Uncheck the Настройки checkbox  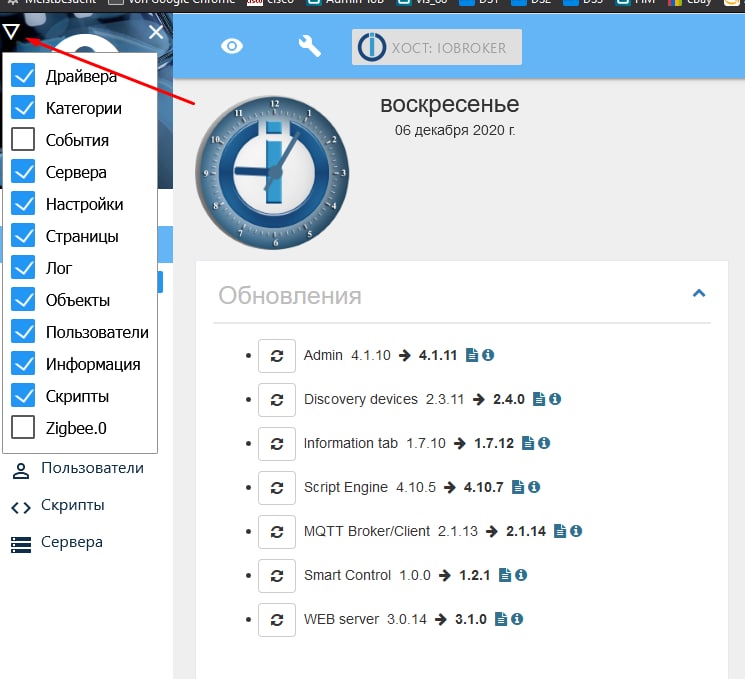click(23, 203)
